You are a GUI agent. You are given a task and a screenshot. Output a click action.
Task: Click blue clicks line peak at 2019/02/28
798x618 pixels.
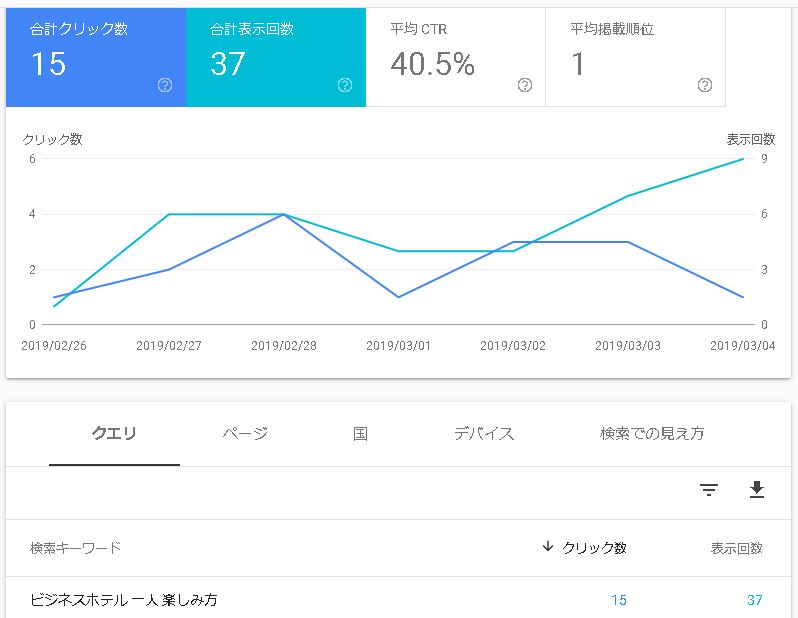click(284, 214)
